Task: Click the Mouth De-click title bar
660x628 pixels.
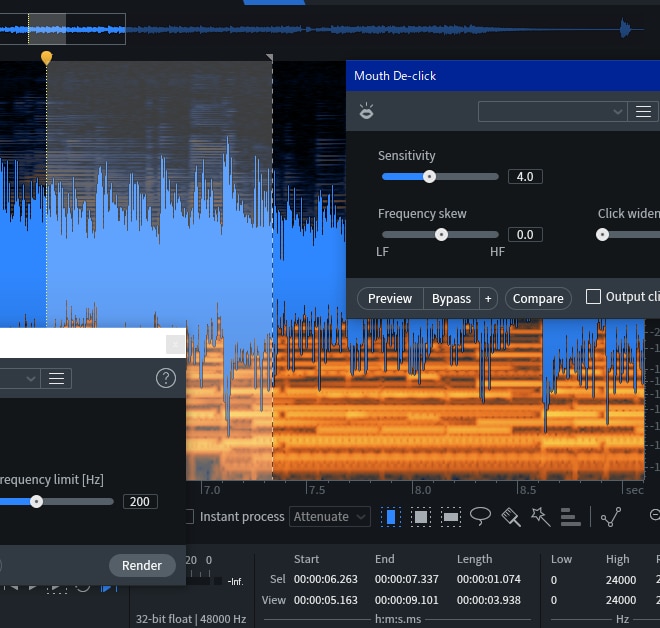Action: pyautogui.click(x=503, y=76)
